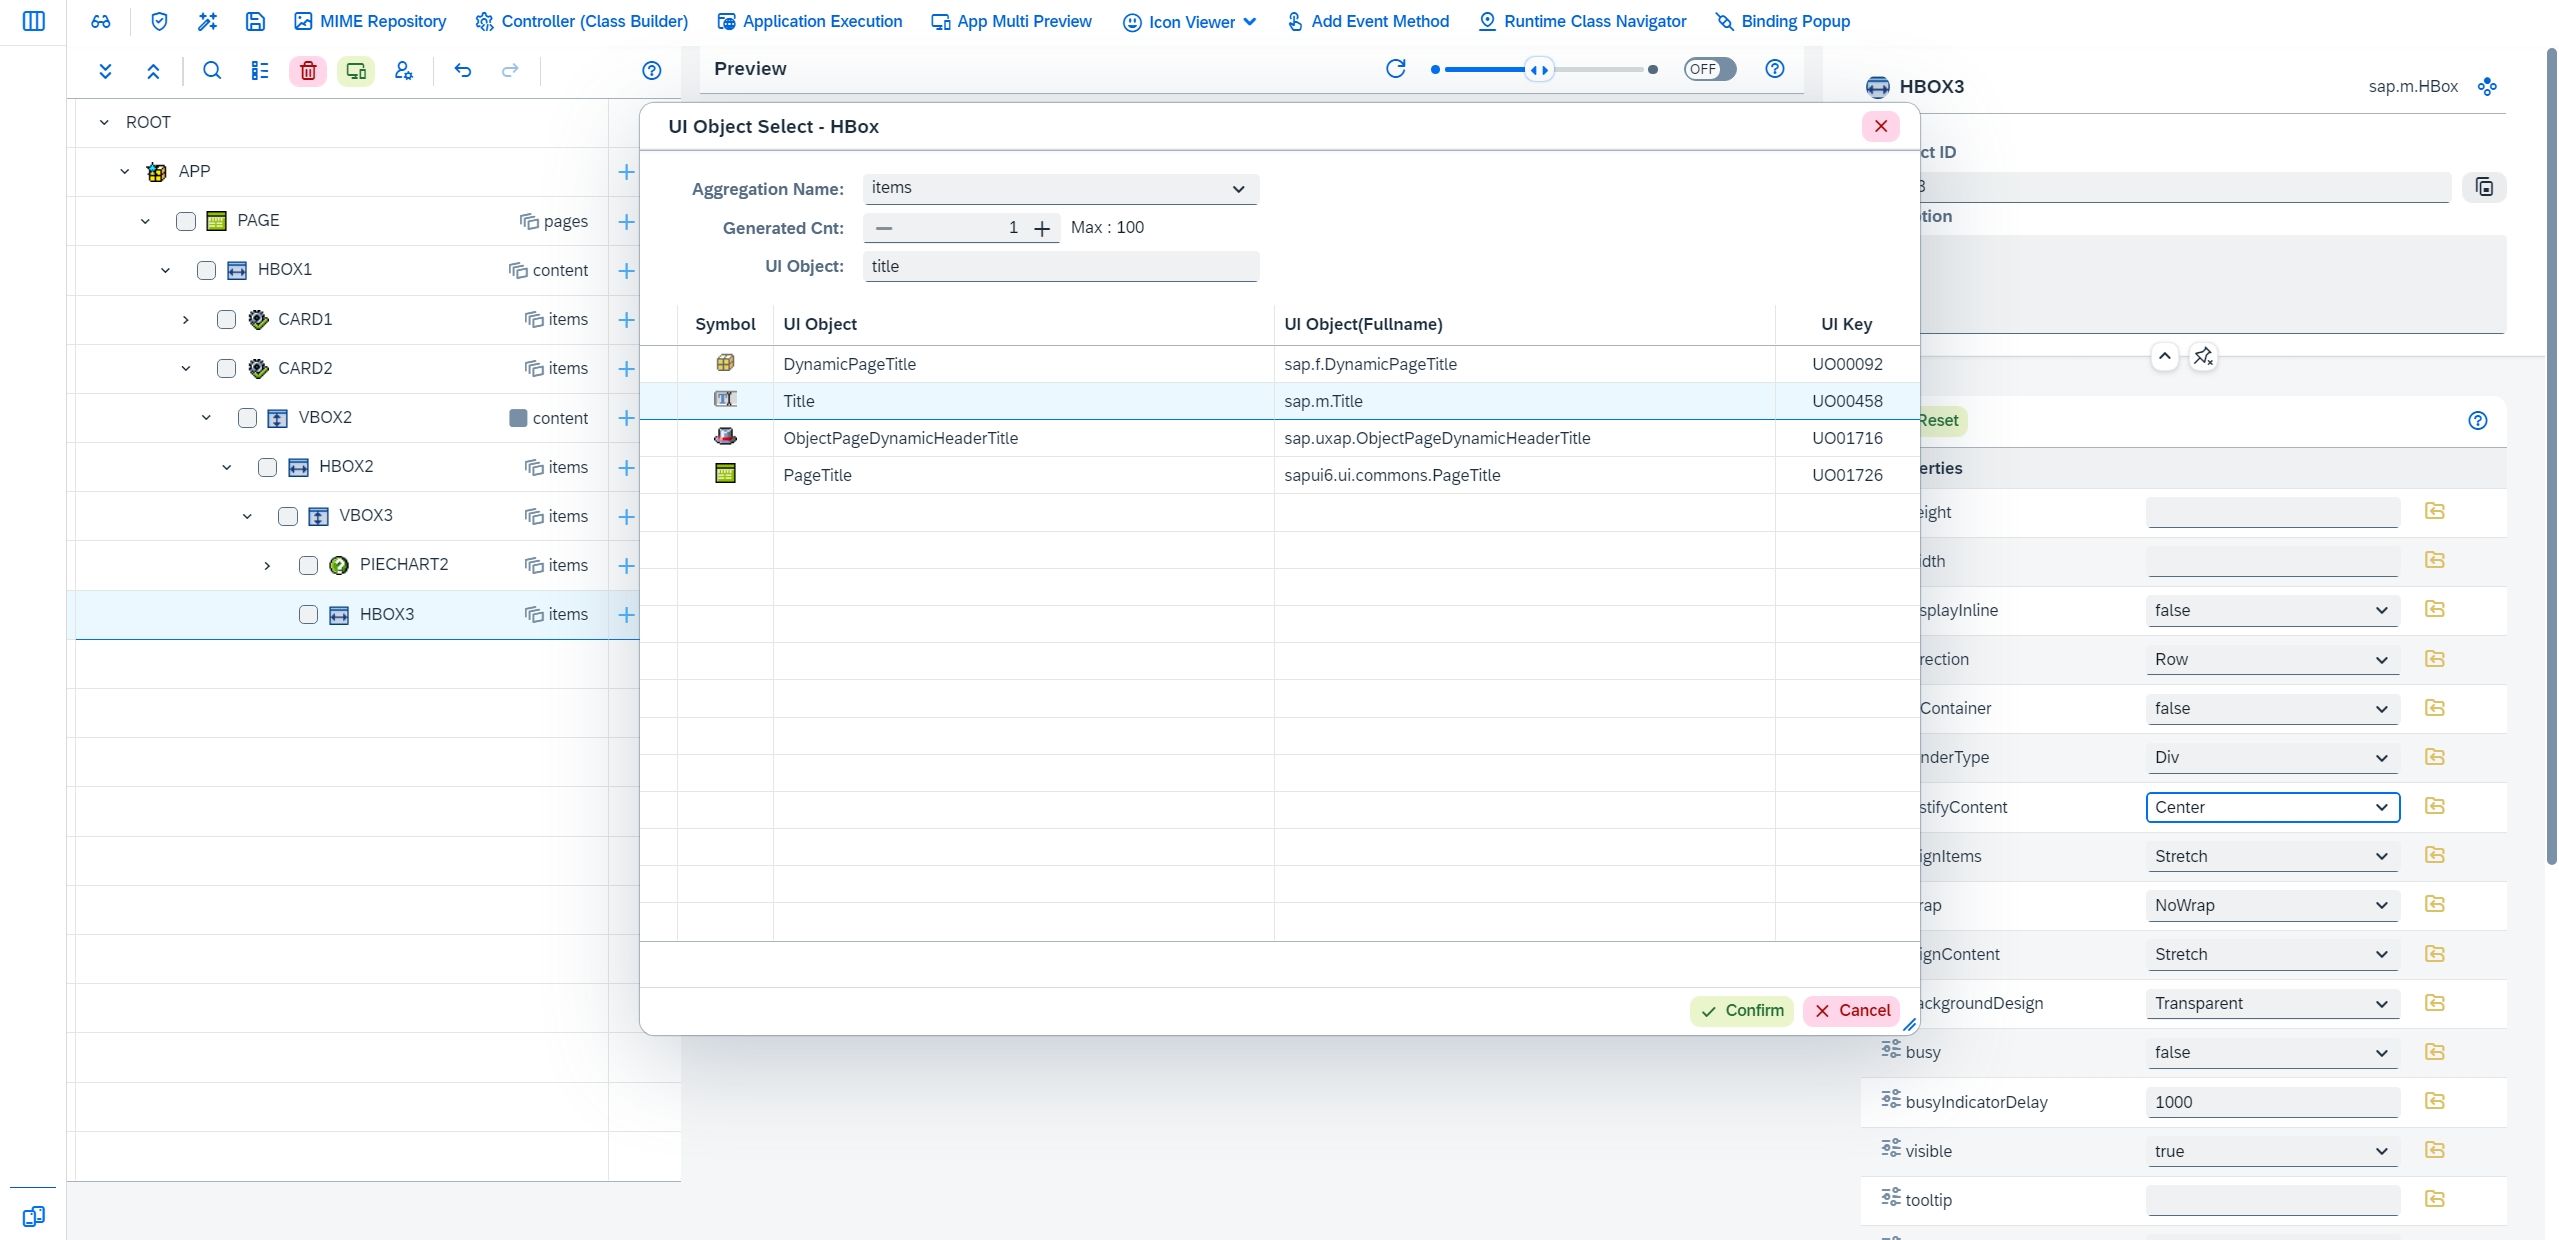Collapse the CARD2 tree node
This screenshot has height=1240, width=2559.
point(185,369)
